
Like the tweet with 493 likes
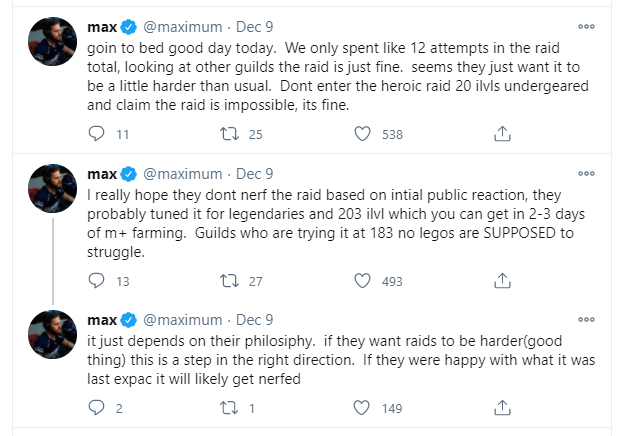click(362, 281)
